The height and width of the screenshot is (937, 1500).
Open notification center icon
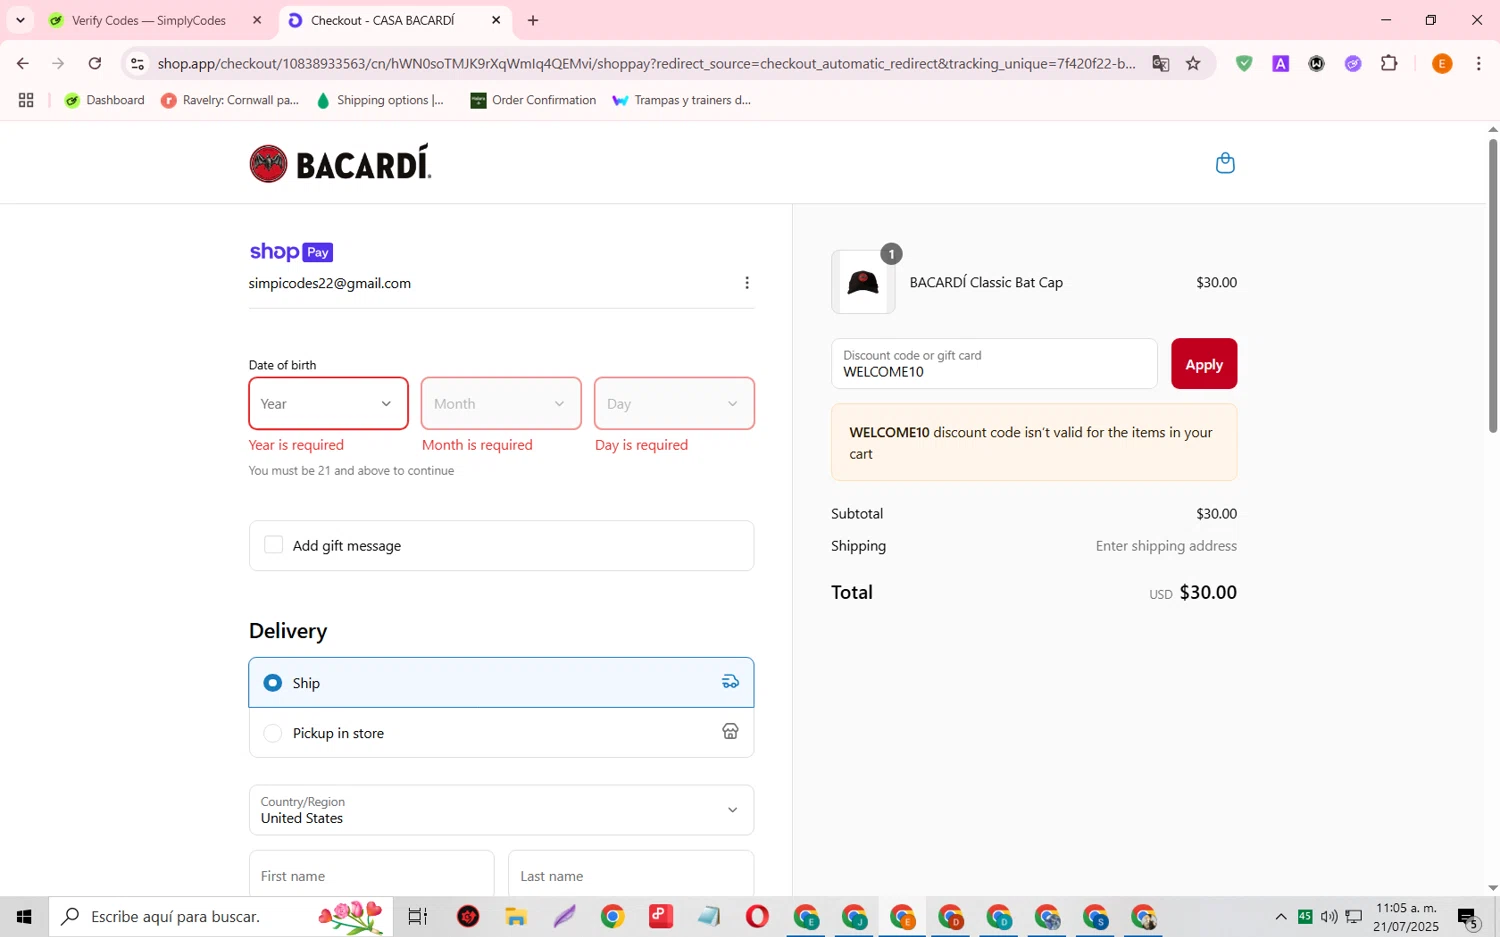click(1468, 917)
